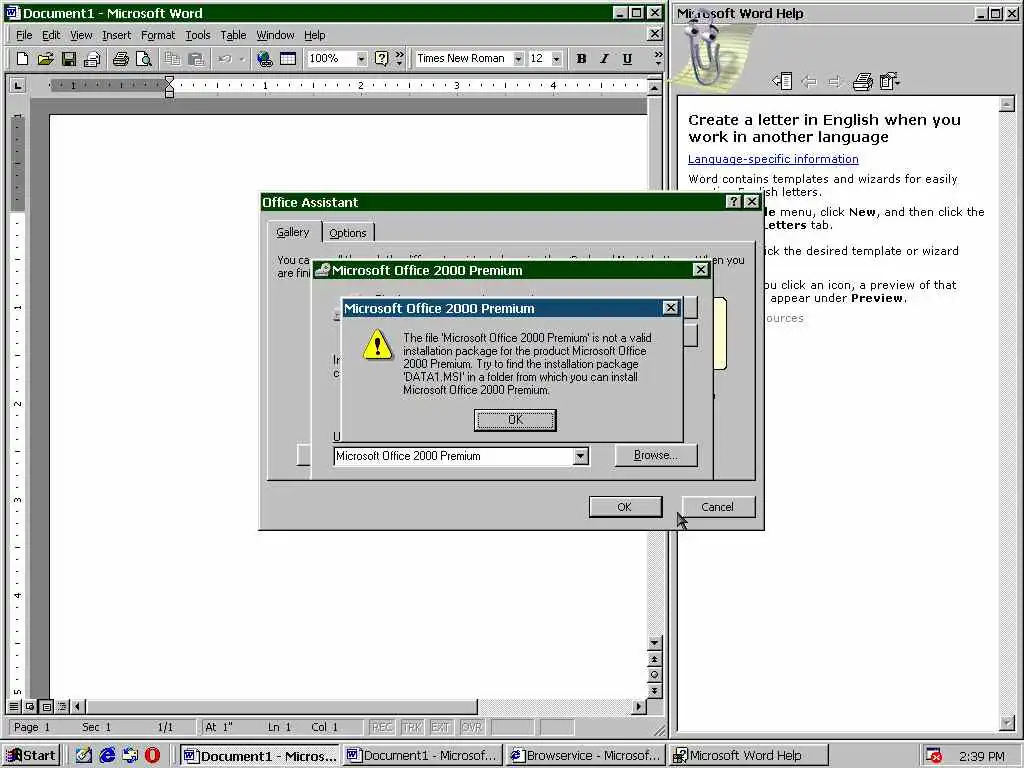This screenshot has width=1024, height=768.
Task: Click the Microsoft Word Help question icon
Action: click(381, 59)
